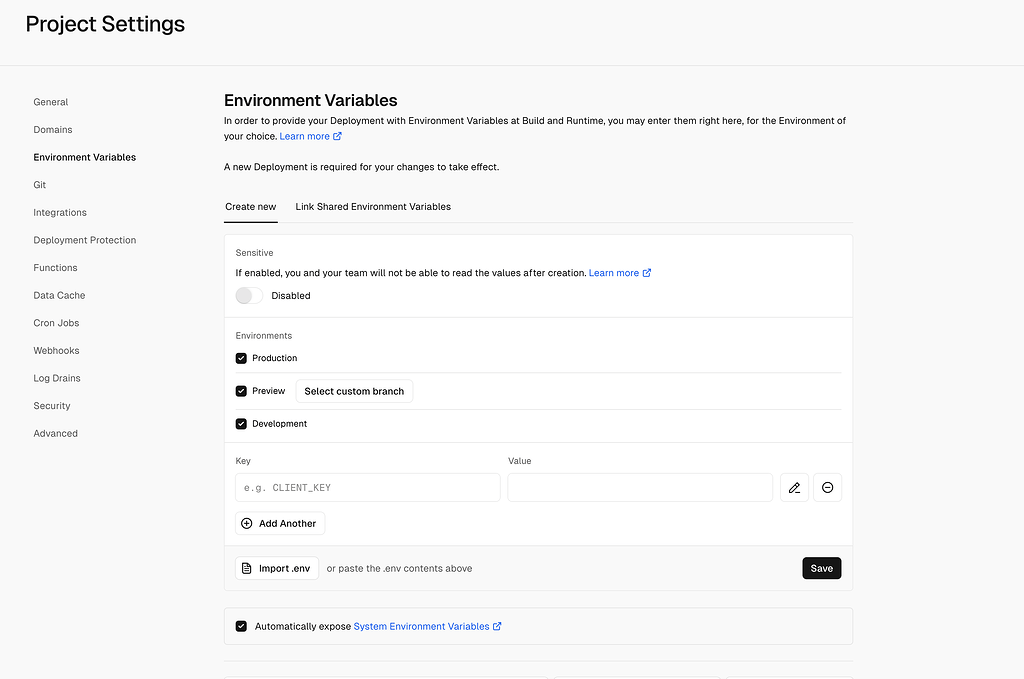This screenshot has height=679, width=1024.
Task: Switch to Link Shared Environment Variables tab
Action: pos(373,206)
